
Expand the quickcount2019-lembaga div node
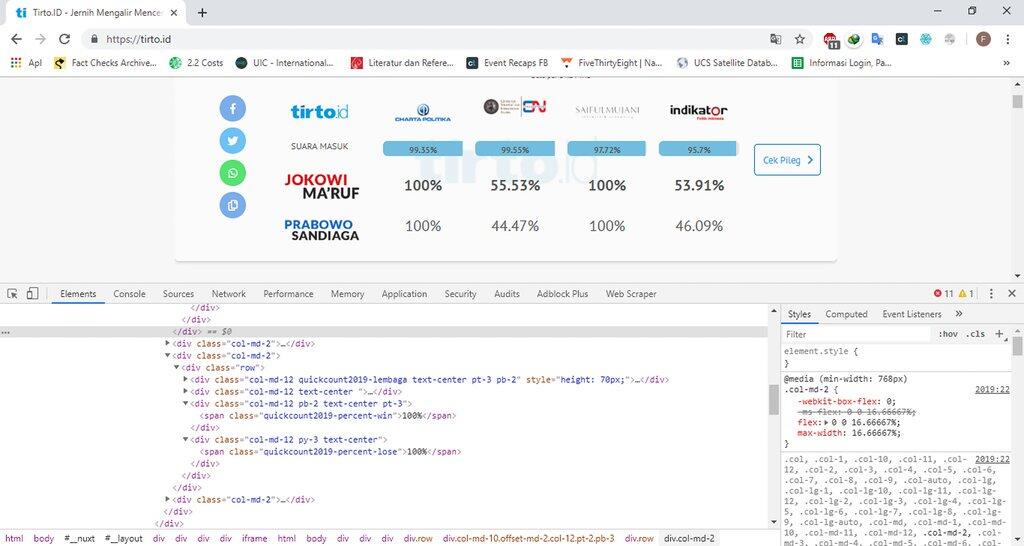[x=185, y=379]
